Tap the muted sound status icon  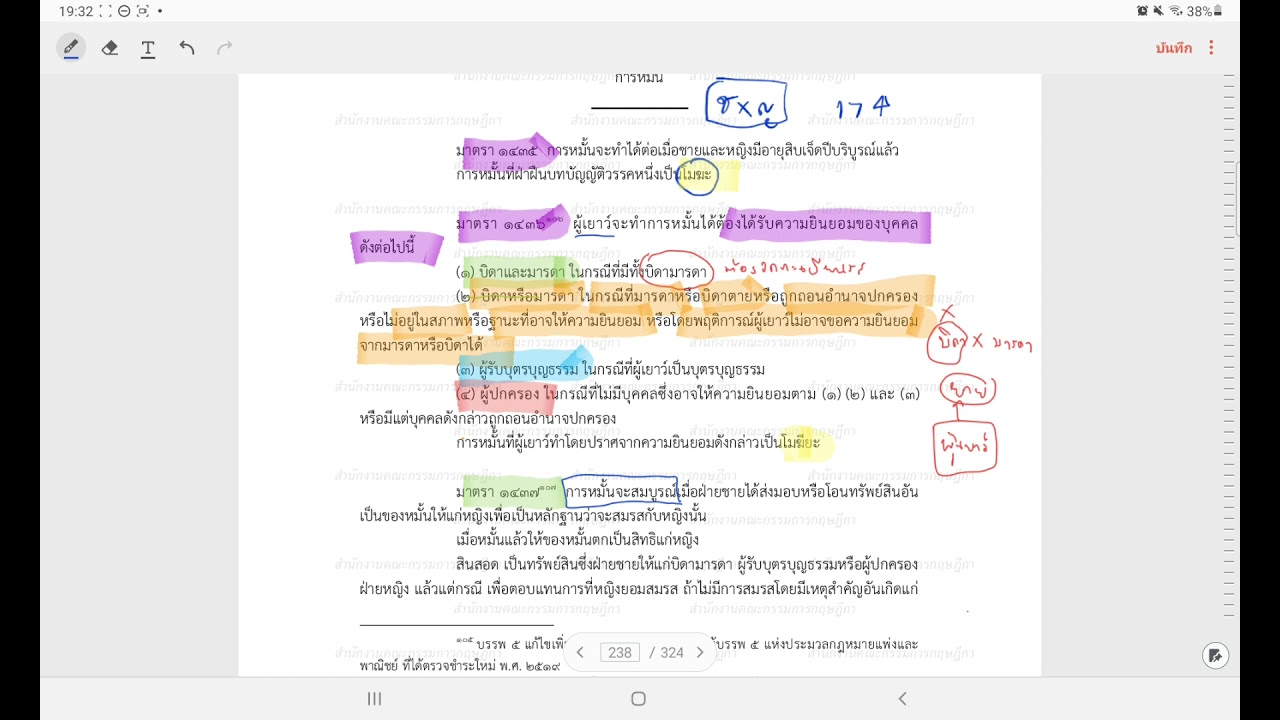click(x=1158, y=11)
